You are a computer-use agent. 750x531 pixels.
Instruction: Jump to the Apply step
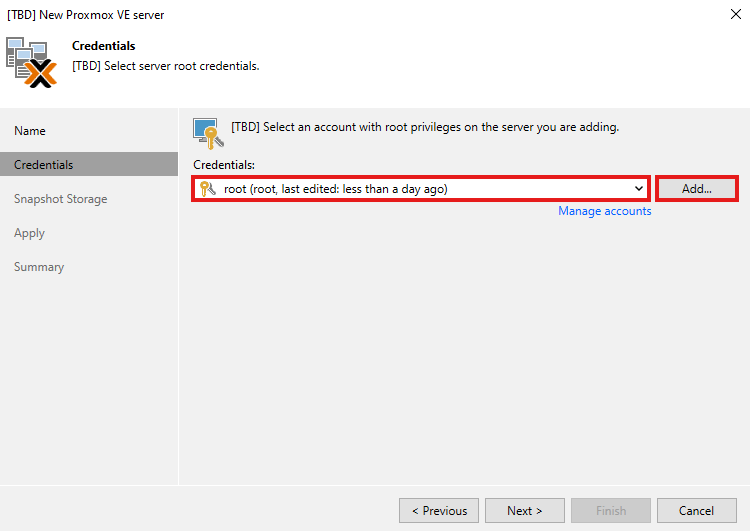[x=29, y=233]
